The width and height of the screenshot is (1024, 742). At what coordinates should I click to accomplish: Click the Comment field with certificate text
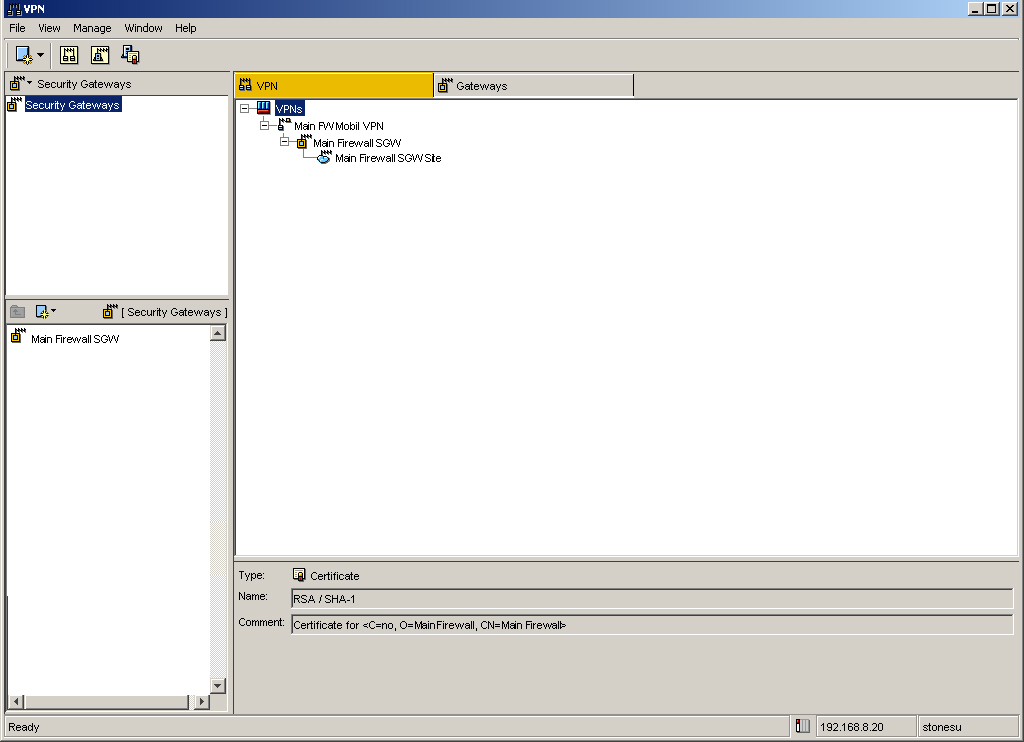(x=651, y=625)
